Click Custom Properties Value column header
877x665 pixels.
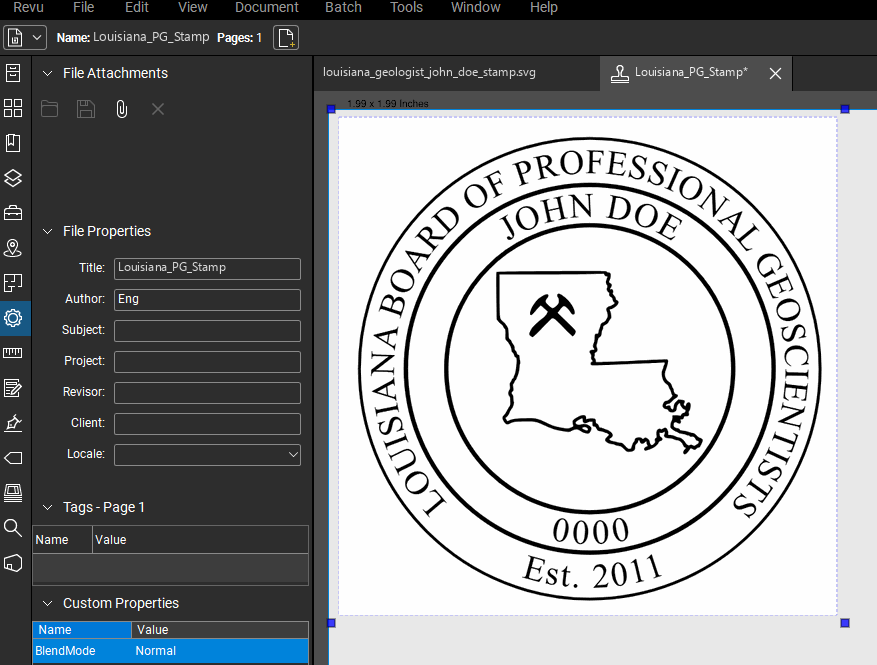coord(220,630)
